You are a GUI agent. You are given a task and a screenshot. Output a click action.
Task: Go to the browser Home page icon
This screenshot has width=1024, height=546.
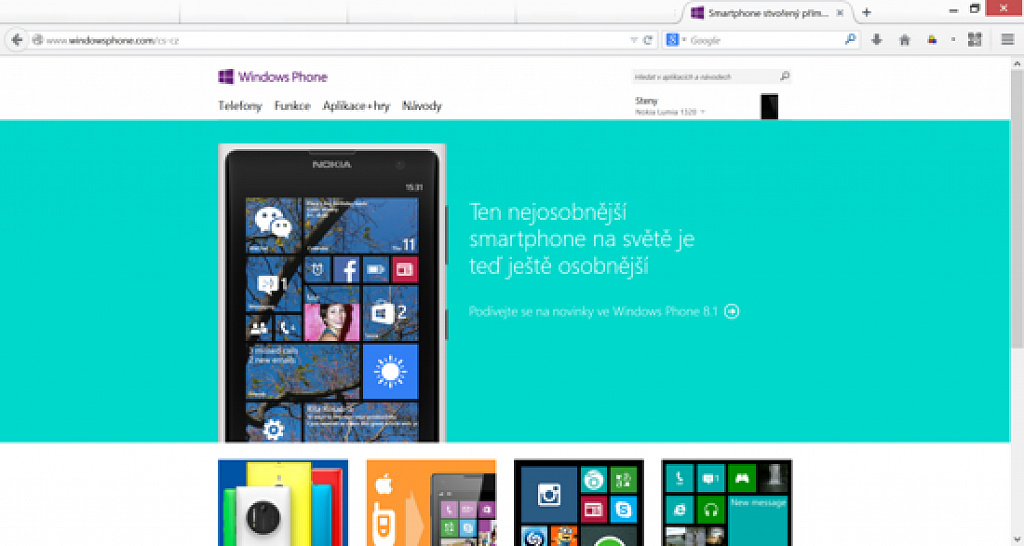point(904,40)
